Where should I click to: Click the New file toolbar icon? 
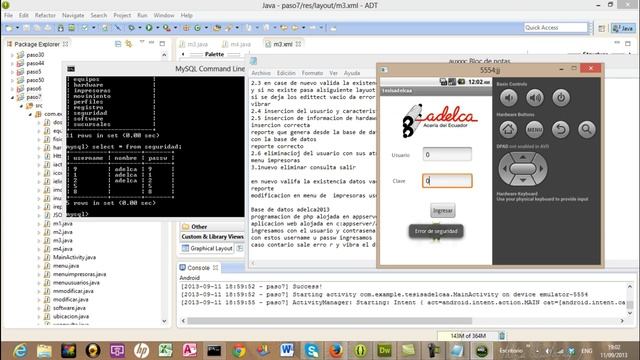click(x=9, y=28)
